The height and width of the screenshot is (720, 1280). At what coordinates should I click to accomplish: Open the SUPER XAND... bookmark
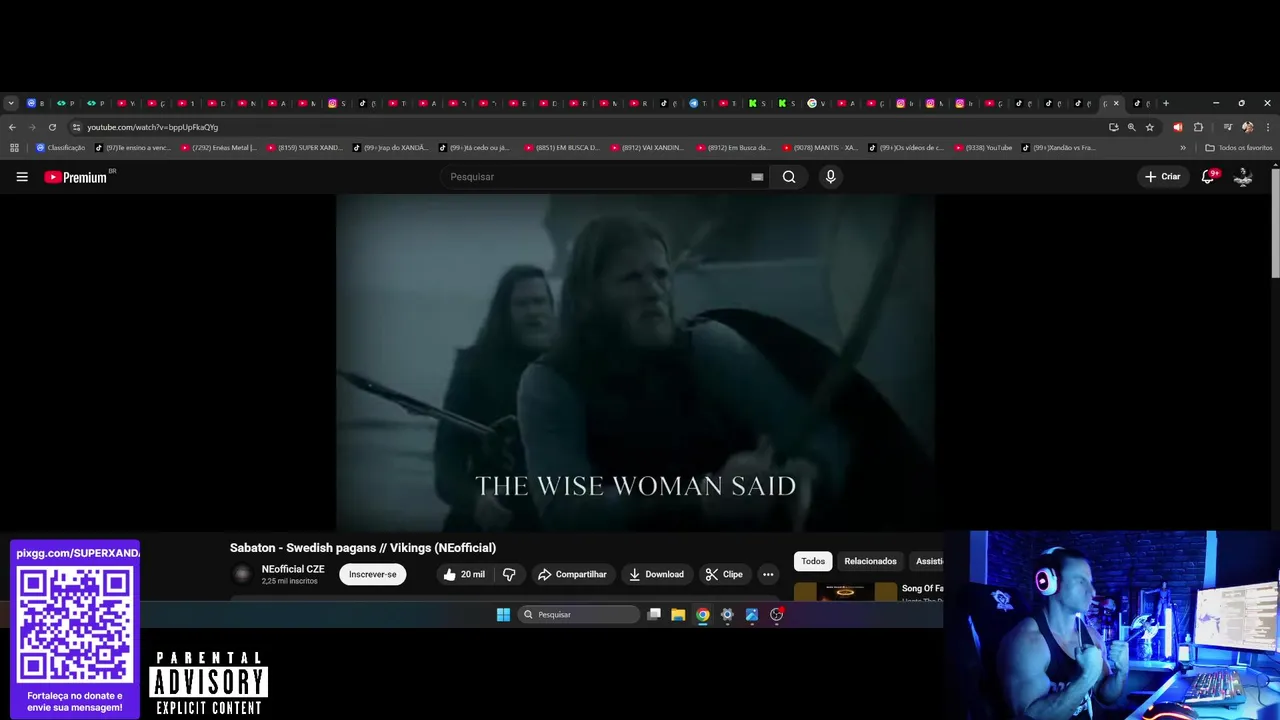click(305, 148)
